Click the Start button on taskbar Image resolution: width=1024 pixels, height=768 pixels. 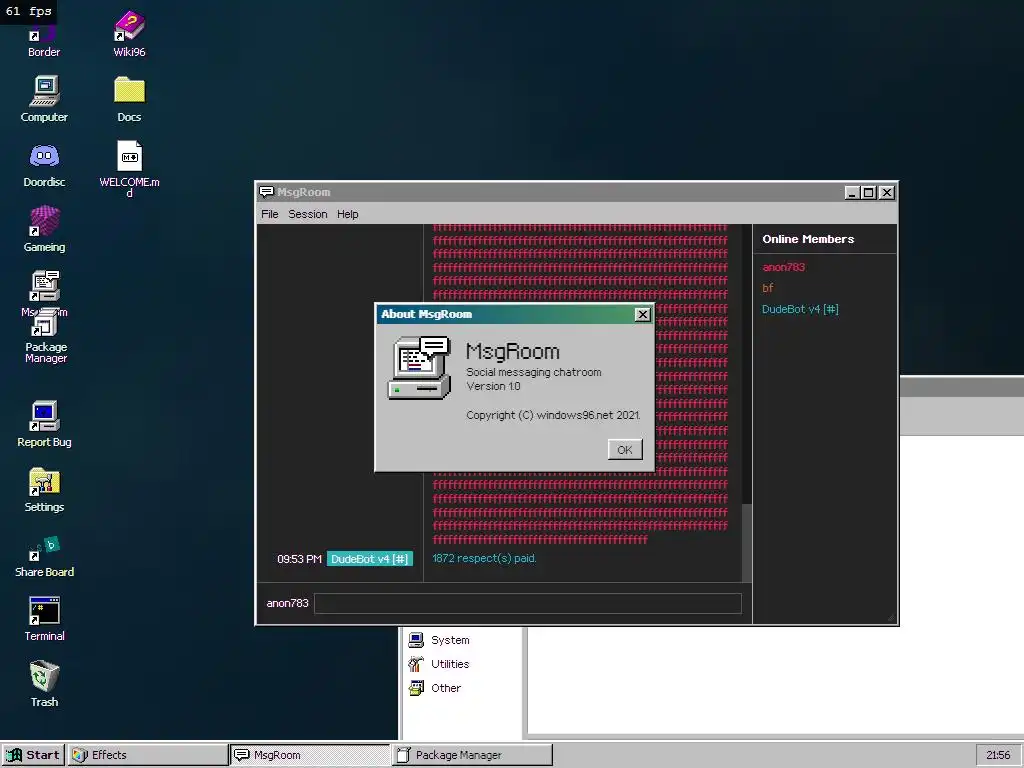[x=33, y=755]
